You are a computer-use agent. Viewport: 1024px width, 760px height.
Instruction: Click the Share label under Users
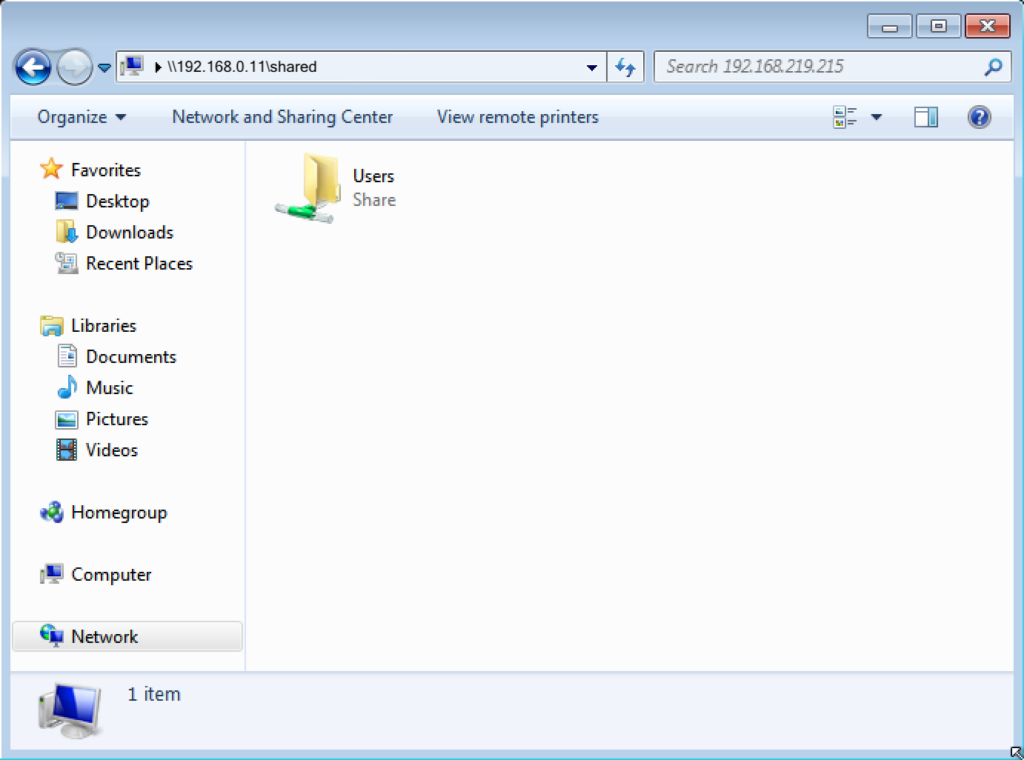click(x=374, y=200)
